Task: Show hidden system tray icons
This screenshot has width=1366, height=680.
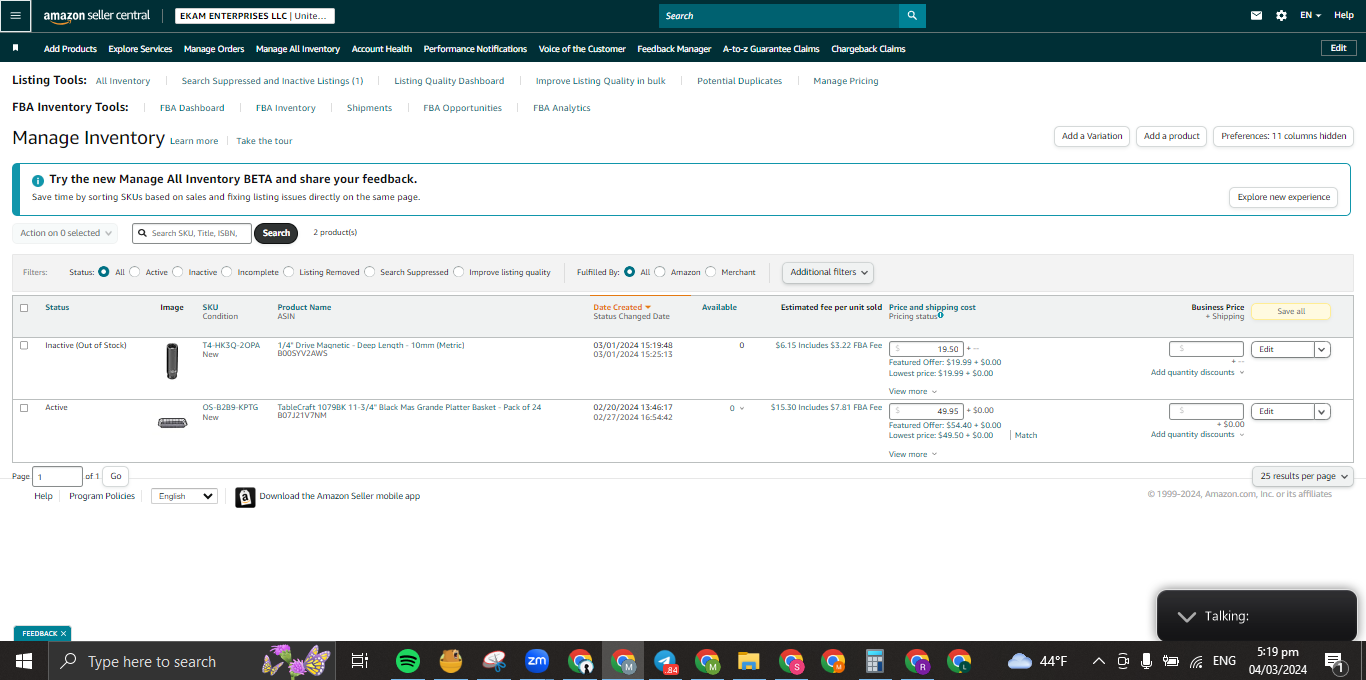Action: [x=1098, y=661]
